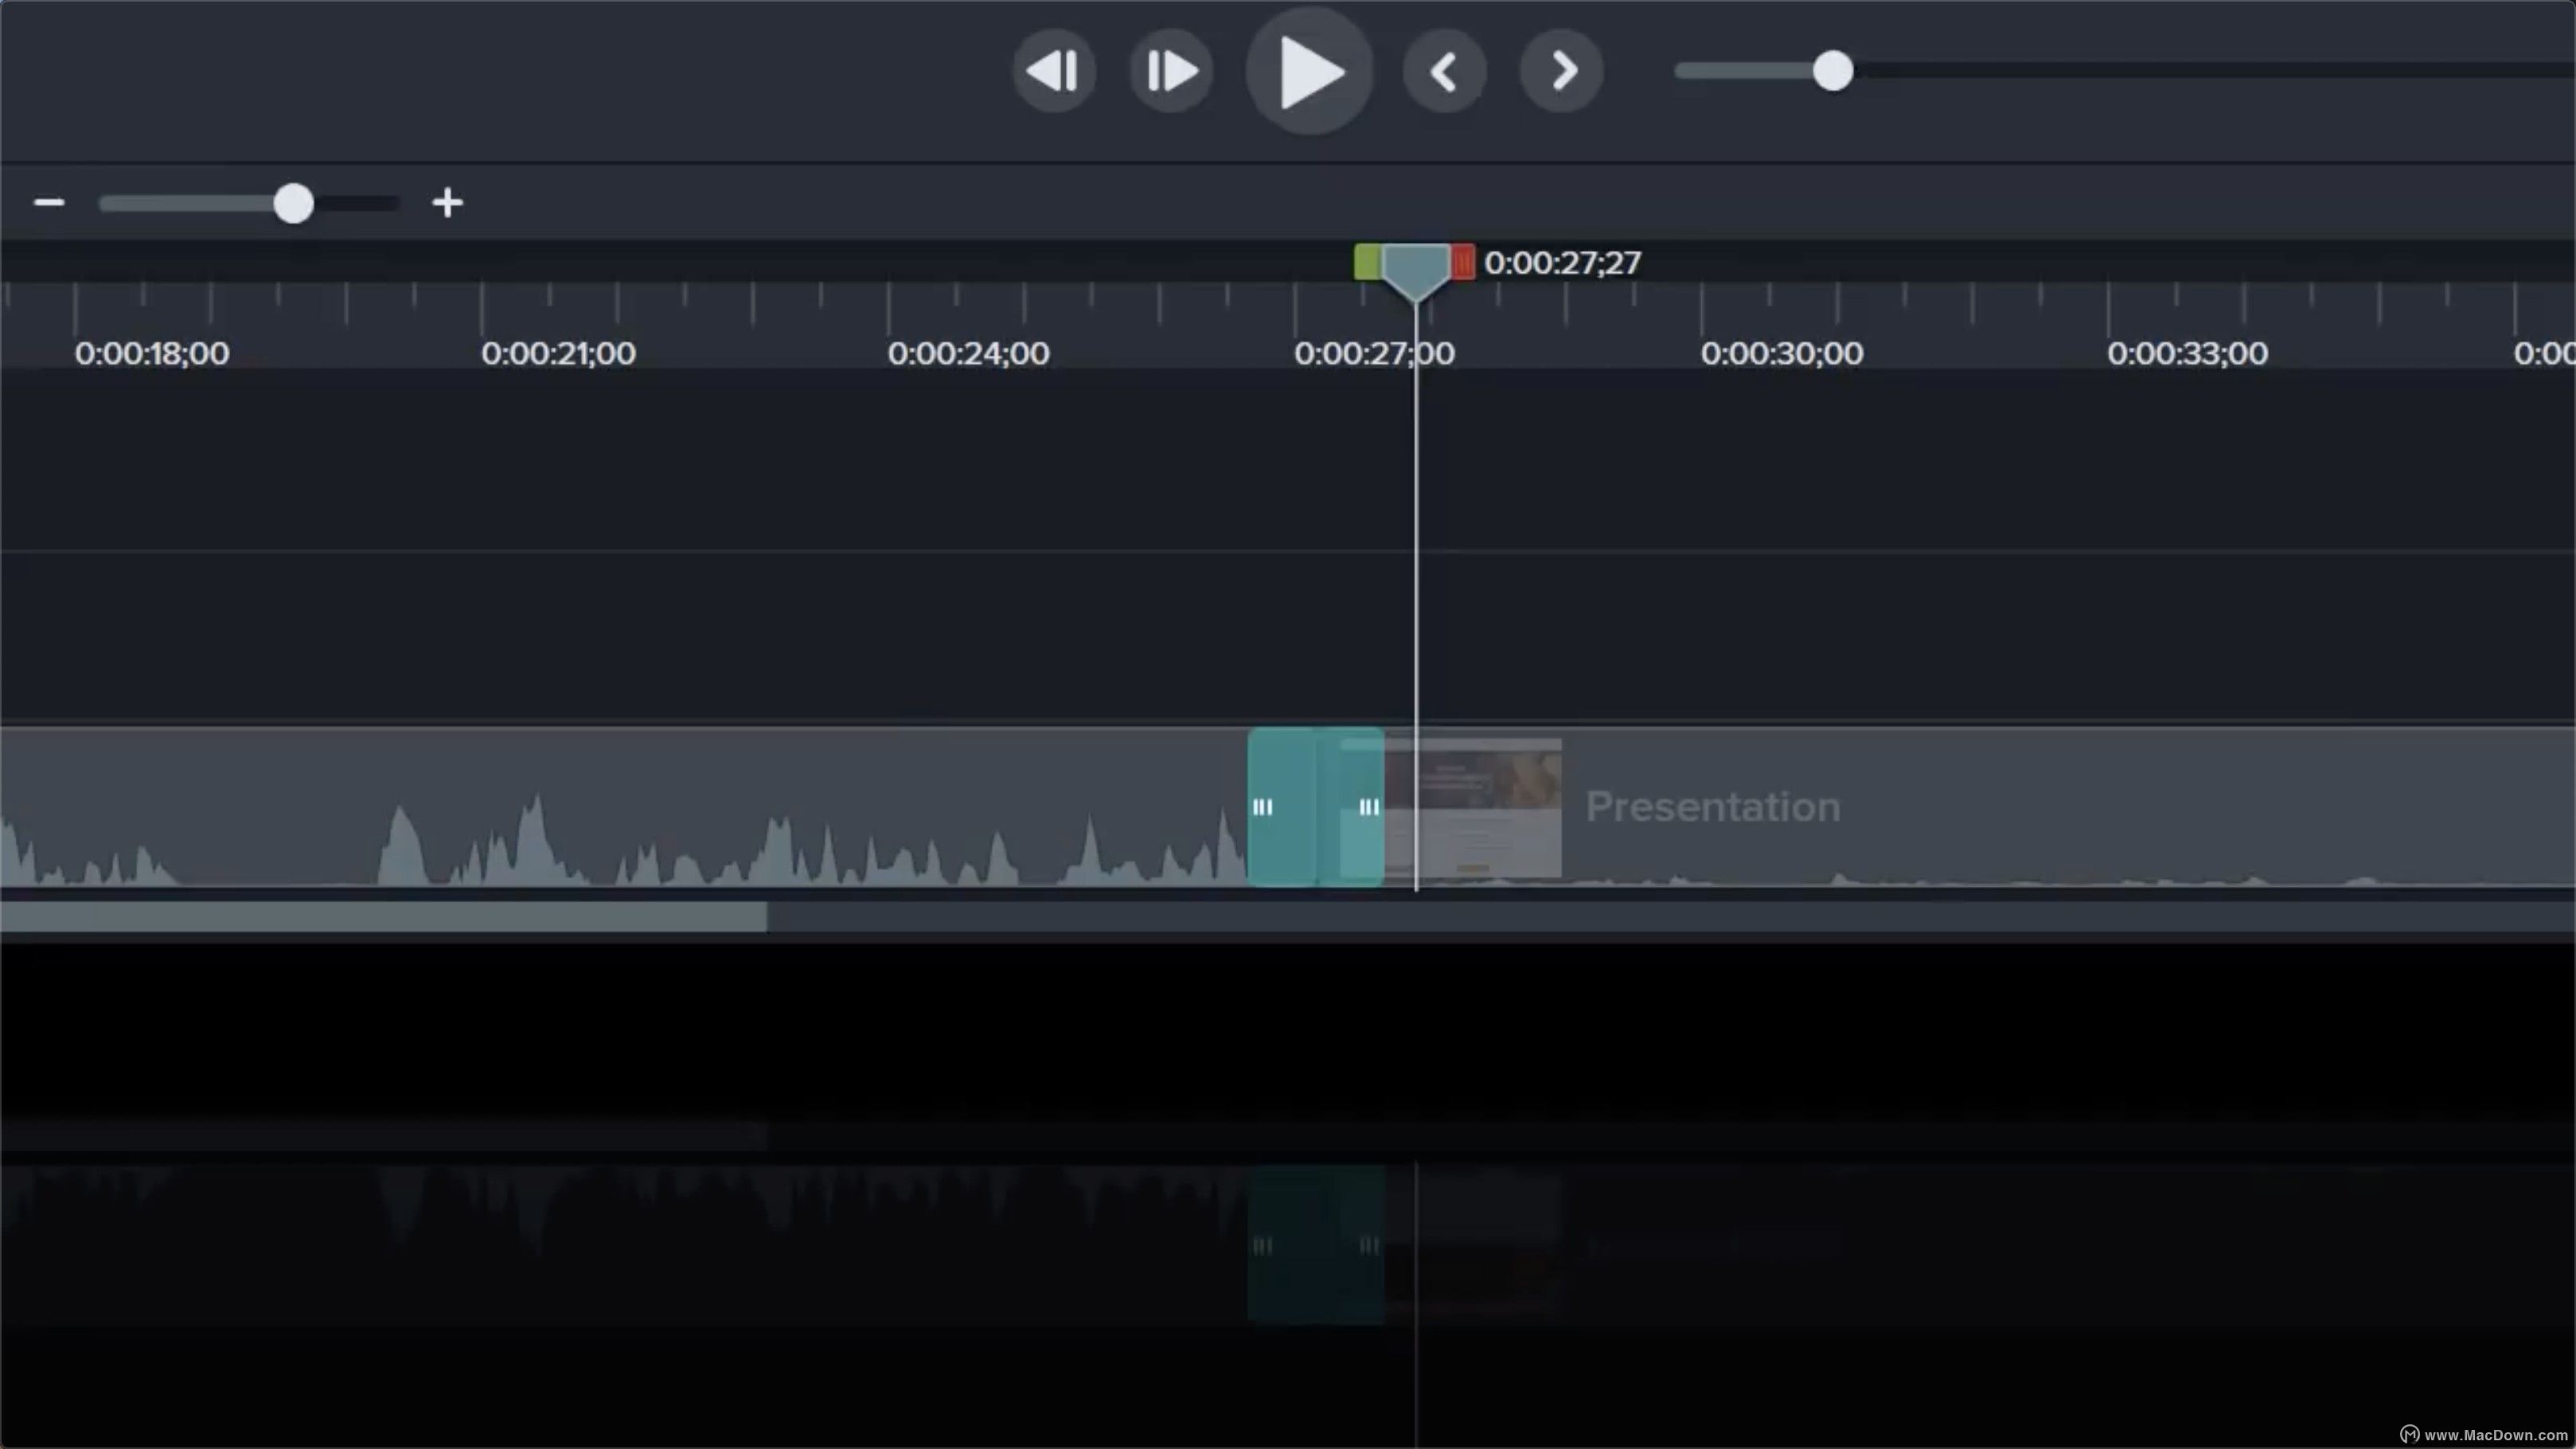Step back one frame
This screenshot has height=1449, width=2576.
coord(1055,70)
